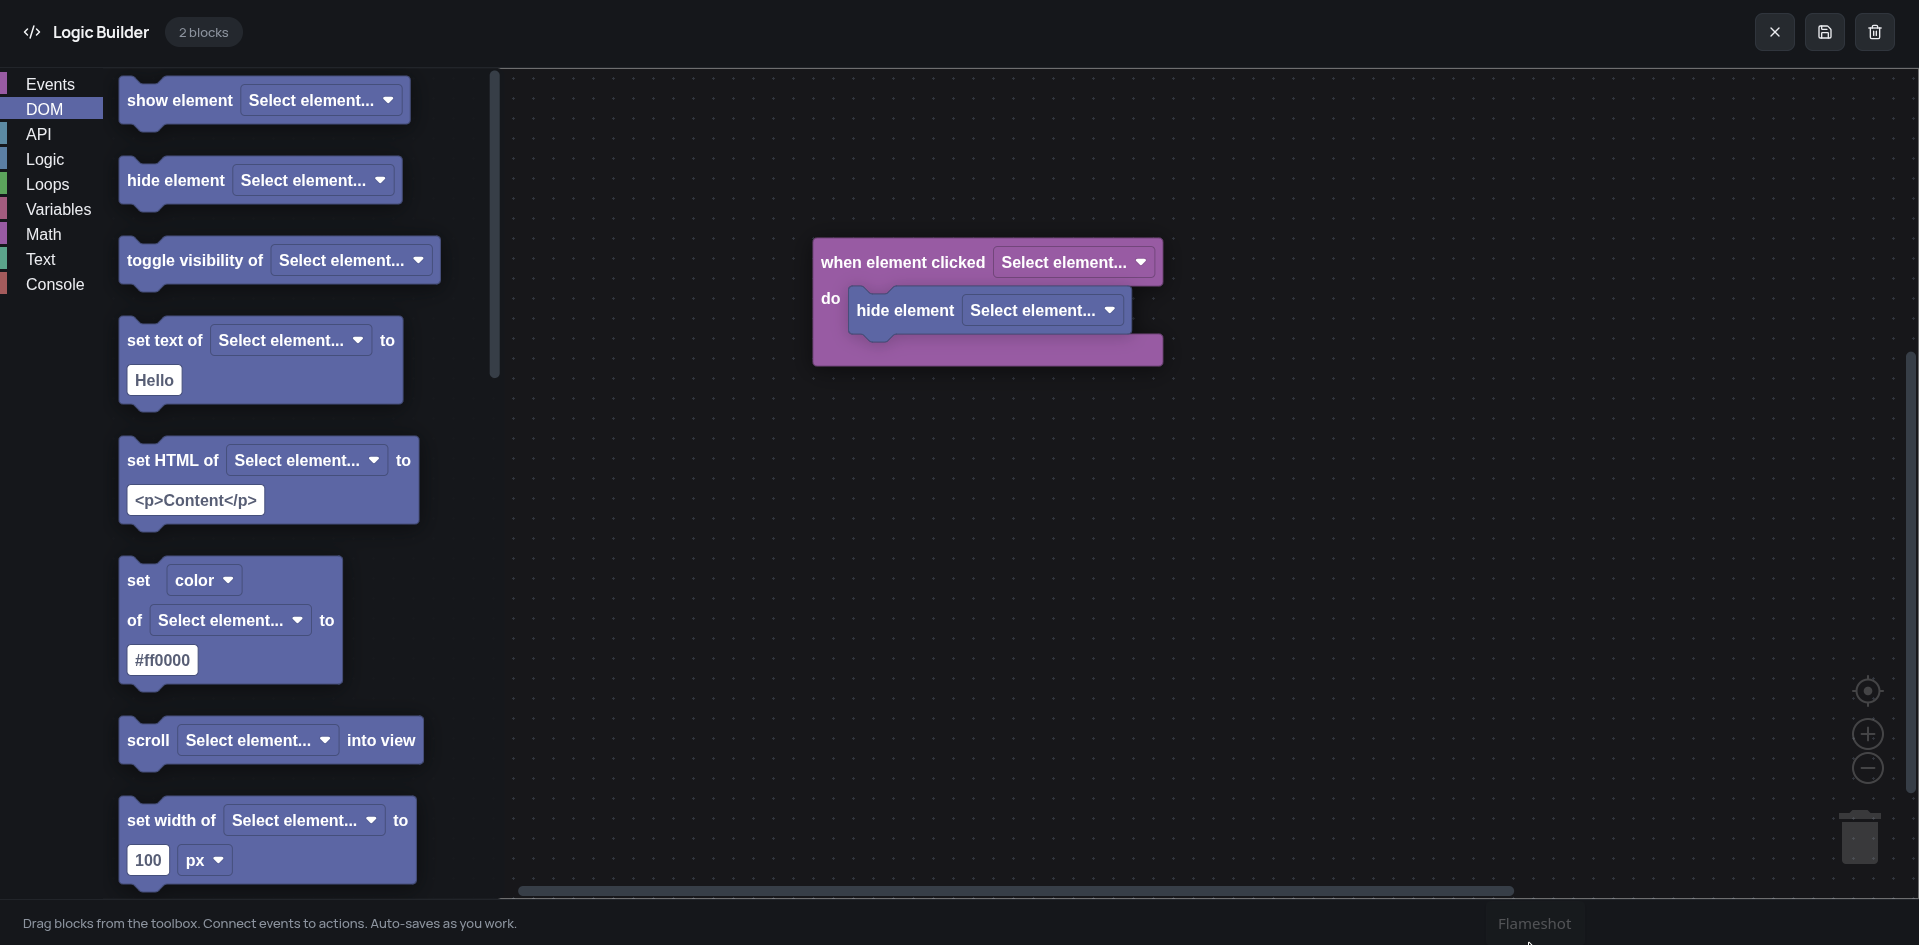Viewport: 1919px width, 945px height.
Task: Open the Console category
Action: click(54, 284)
